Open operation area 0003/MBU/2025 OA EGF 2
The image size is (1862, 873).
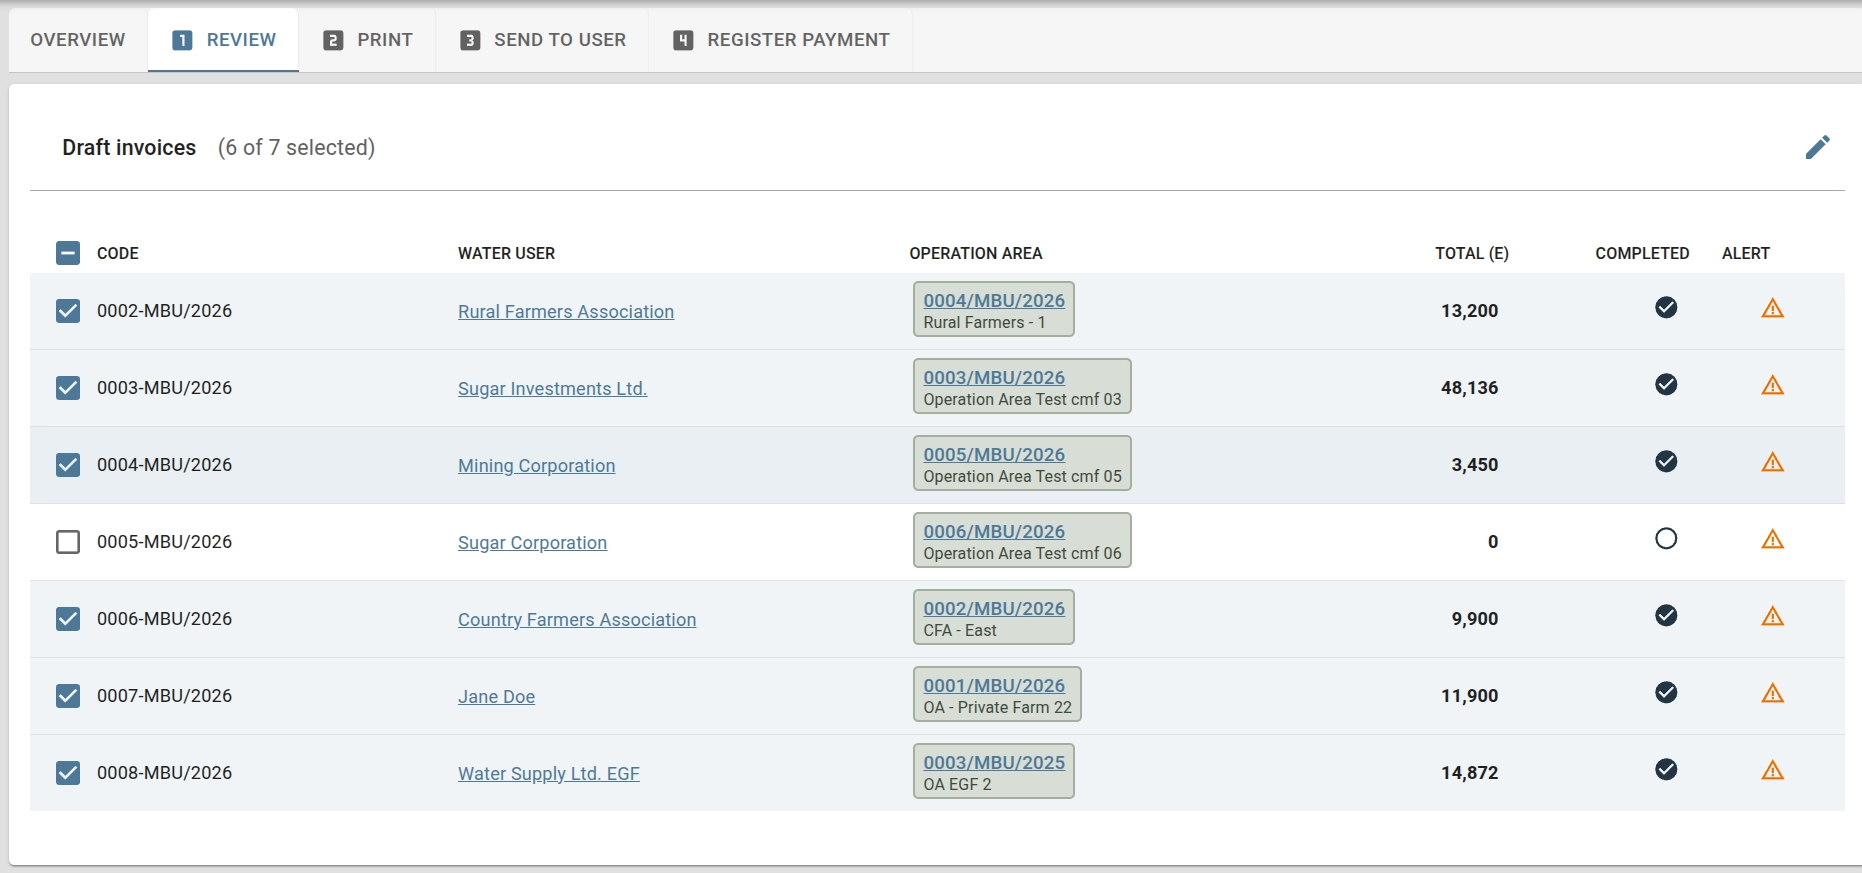click(994, 771)
